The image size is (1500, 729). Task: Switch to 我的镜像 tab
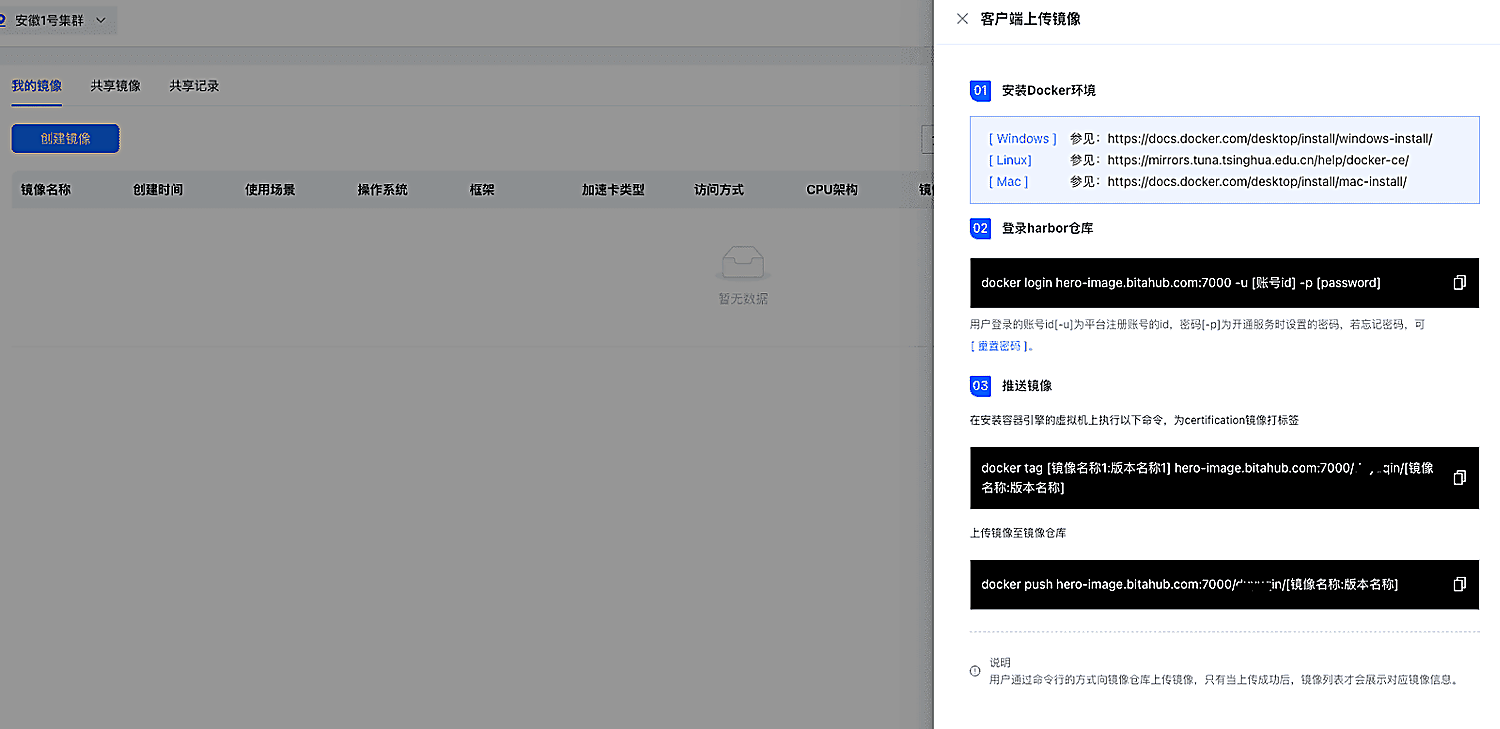click(37, 86)
